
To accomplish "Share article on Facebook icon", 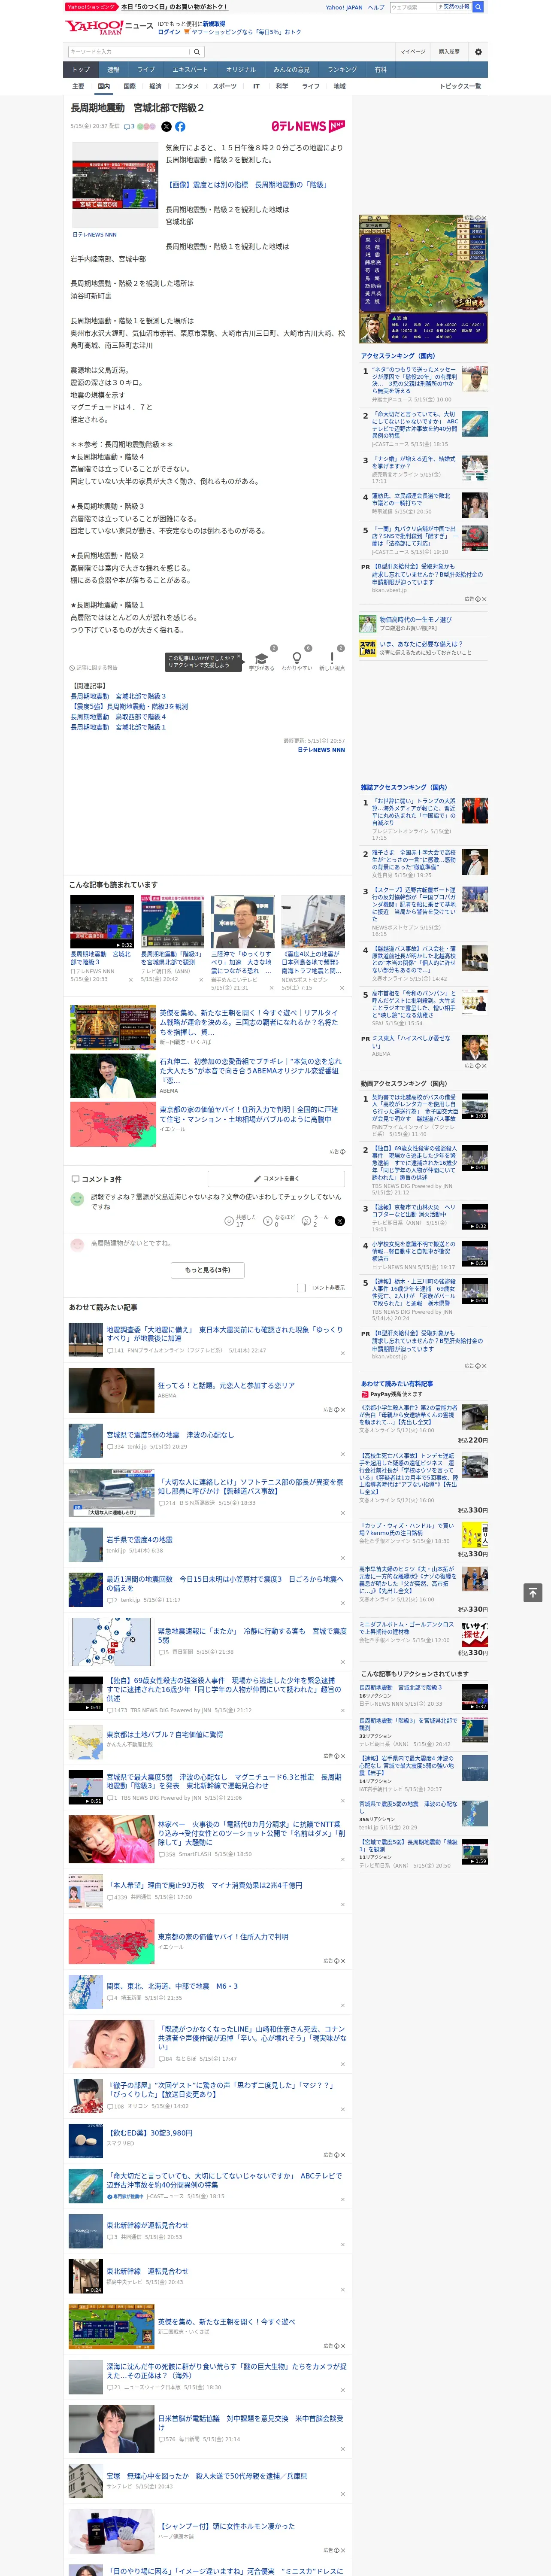I will point(180,127).
